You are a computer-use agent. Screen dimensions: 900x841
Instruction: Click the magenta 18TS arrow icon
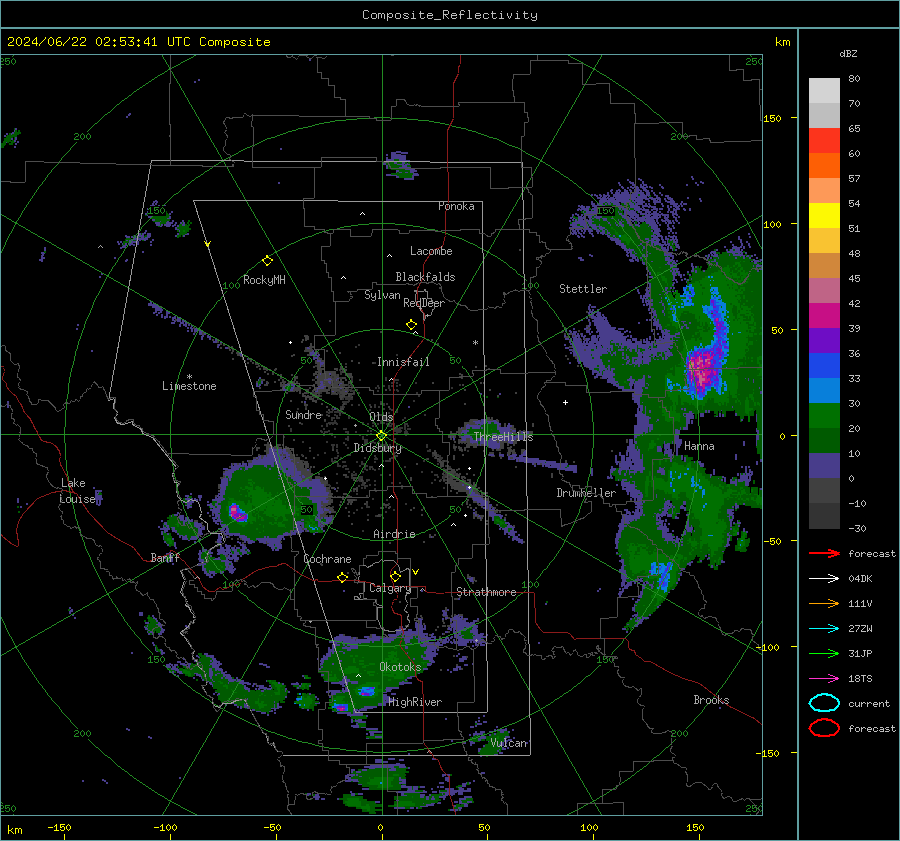tap(824, 679)
